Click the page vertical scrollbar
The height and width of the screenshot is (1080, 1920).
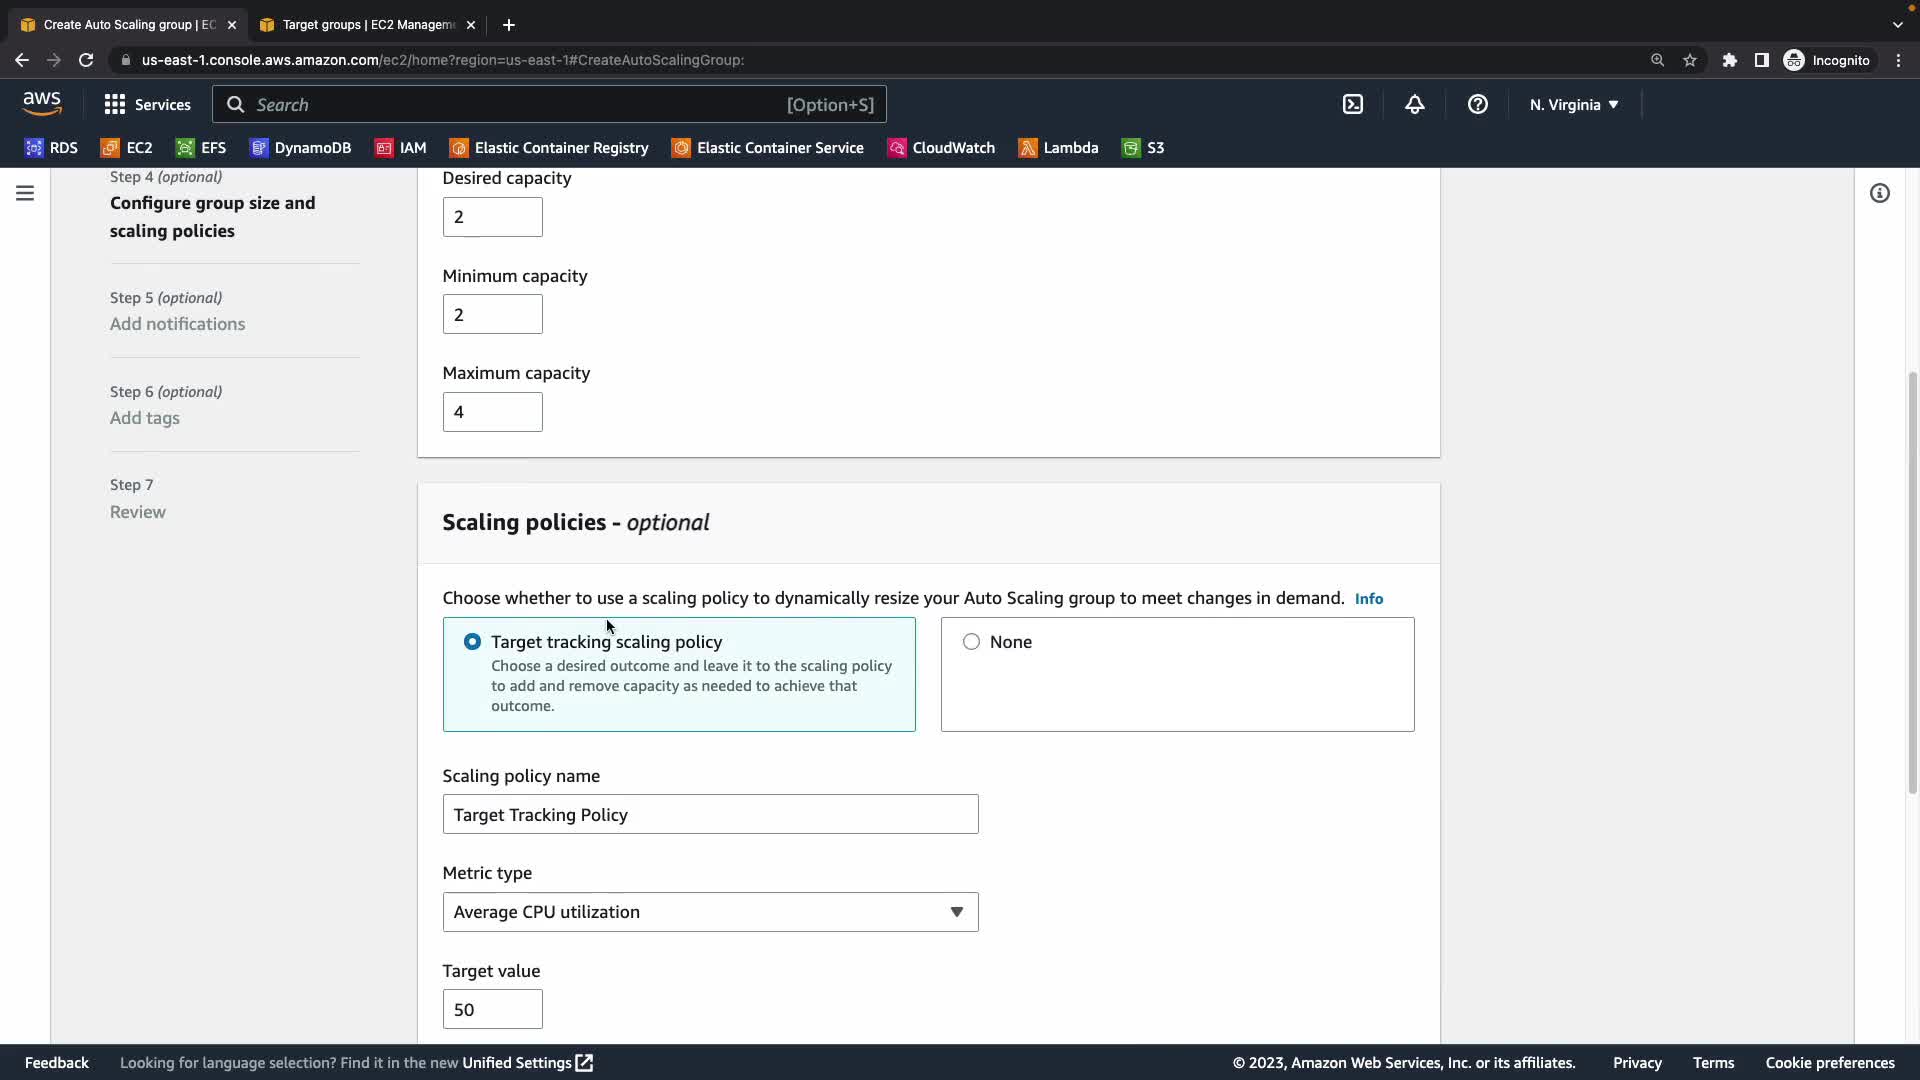[1912, 580]
